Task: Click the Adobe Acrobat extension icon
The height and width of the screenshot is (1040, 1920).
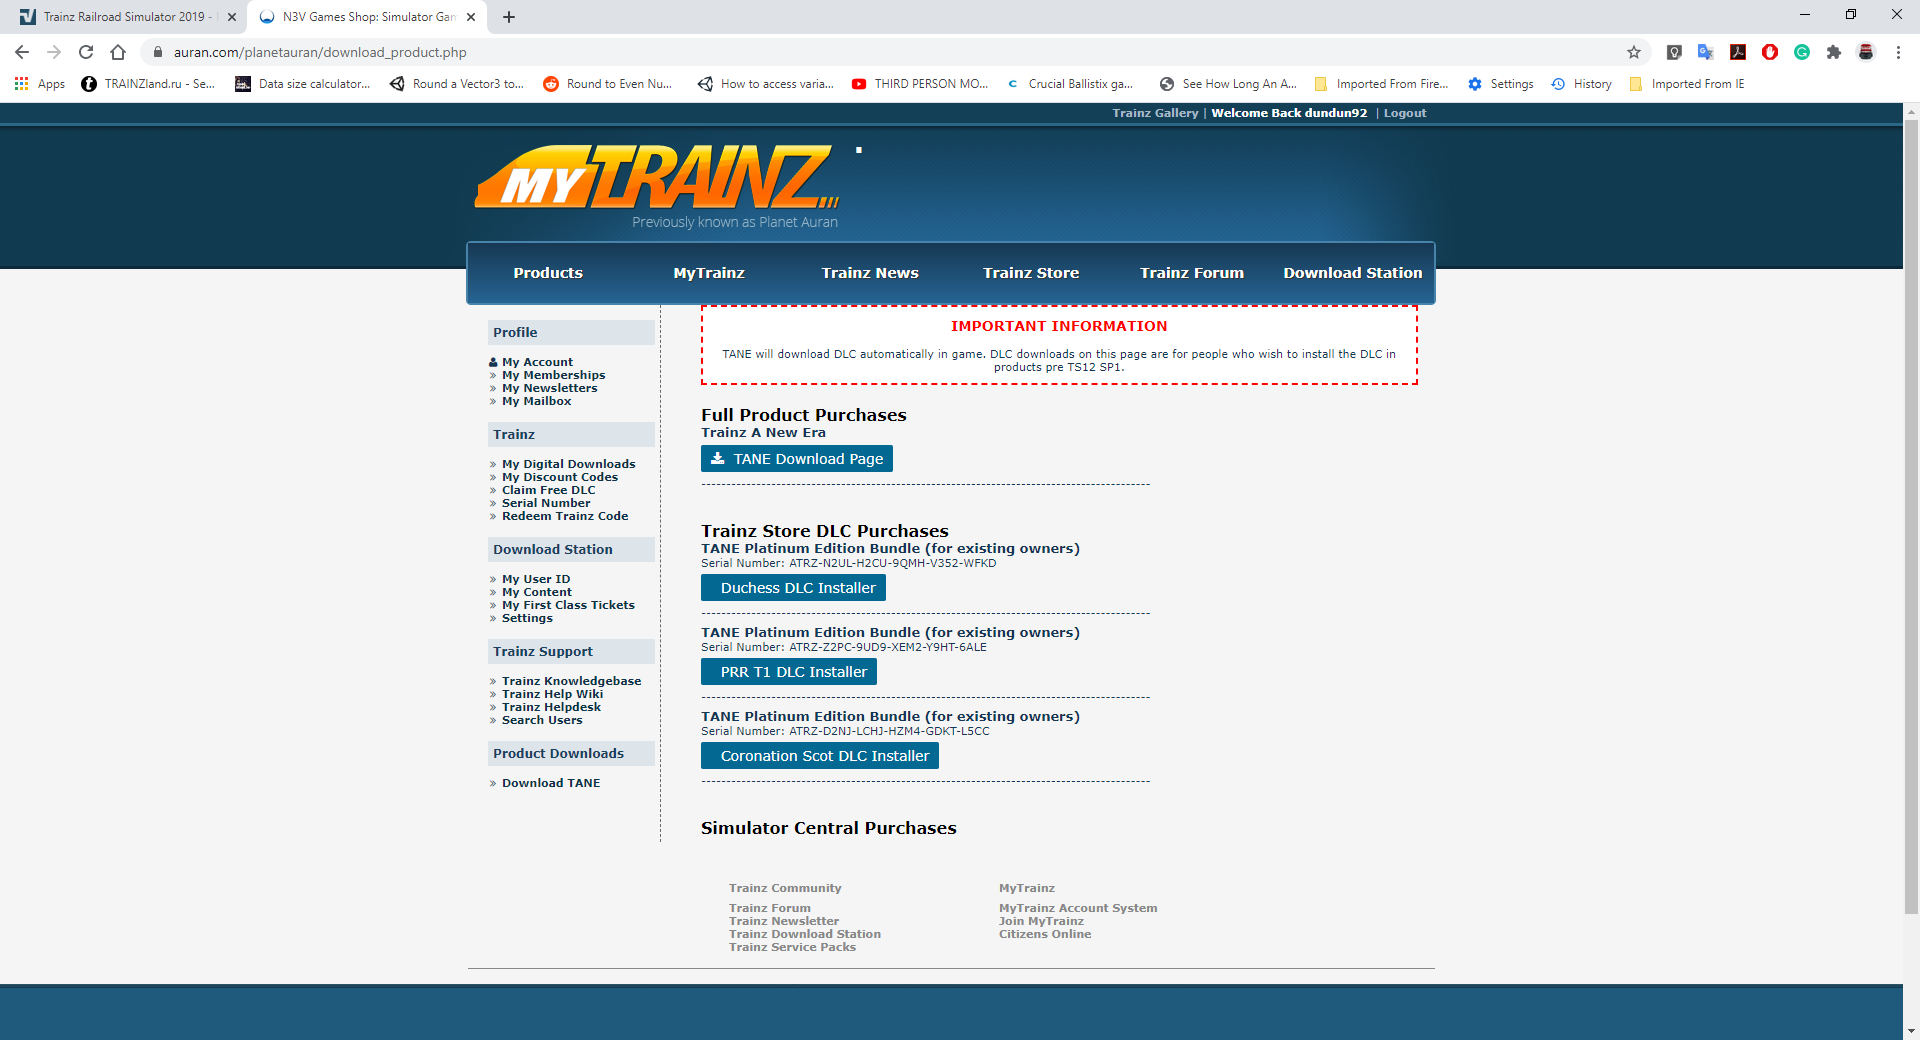Action: coord(1738,52)
